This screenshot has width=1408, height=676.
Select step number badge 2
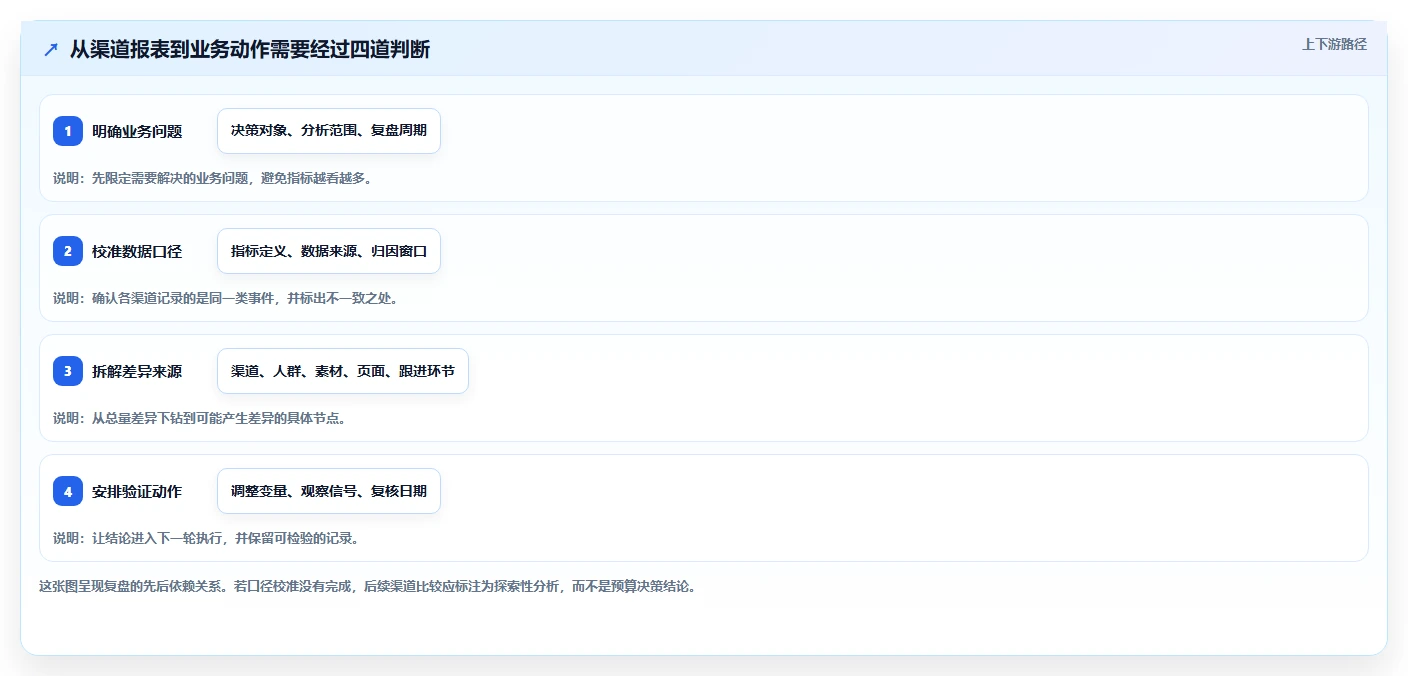(68, 251)
